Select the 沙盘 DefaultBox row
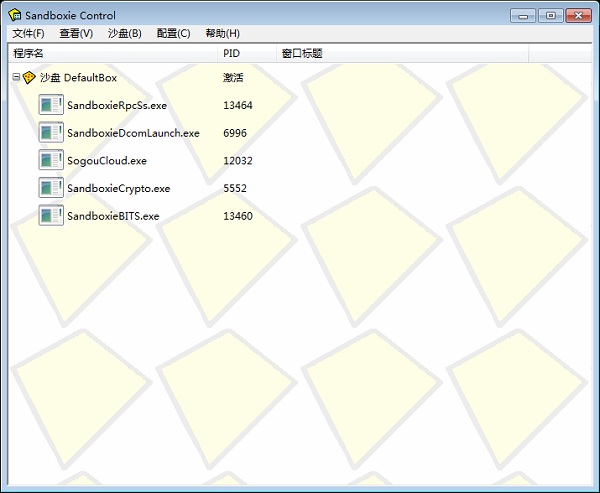The image size is (600, 493). [x=78, y=78]
